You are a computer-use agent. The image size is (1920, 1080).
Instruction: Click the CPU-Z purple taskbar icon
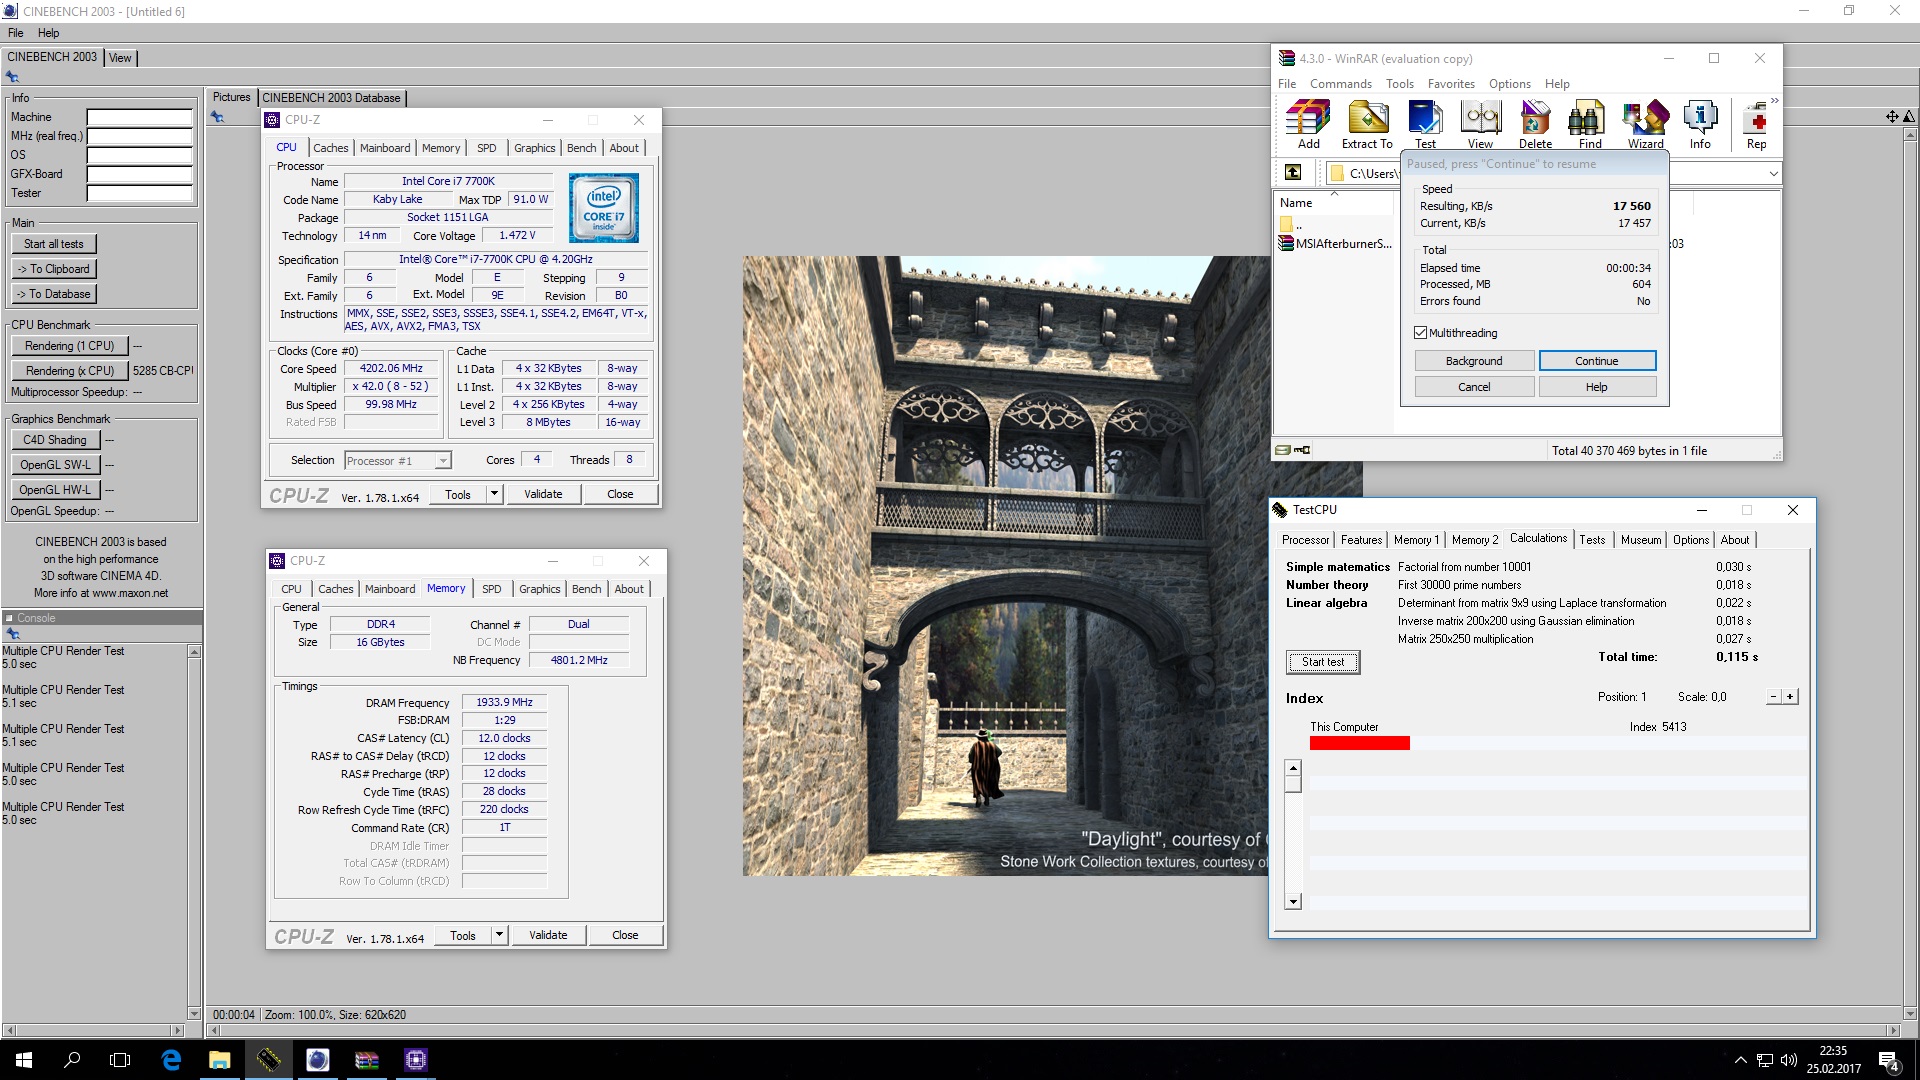point(416,1060)
